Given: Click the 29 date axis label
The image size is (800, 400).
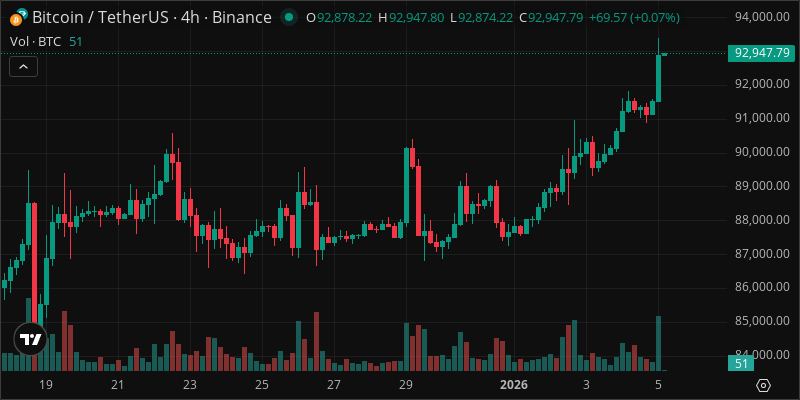Looking at the screenshot, I should 406,384.
